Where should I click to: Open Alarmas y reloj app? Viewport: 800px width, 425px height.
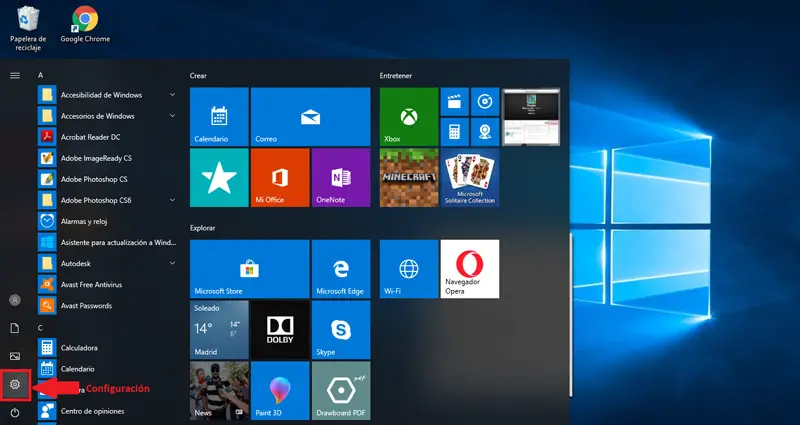108,221
